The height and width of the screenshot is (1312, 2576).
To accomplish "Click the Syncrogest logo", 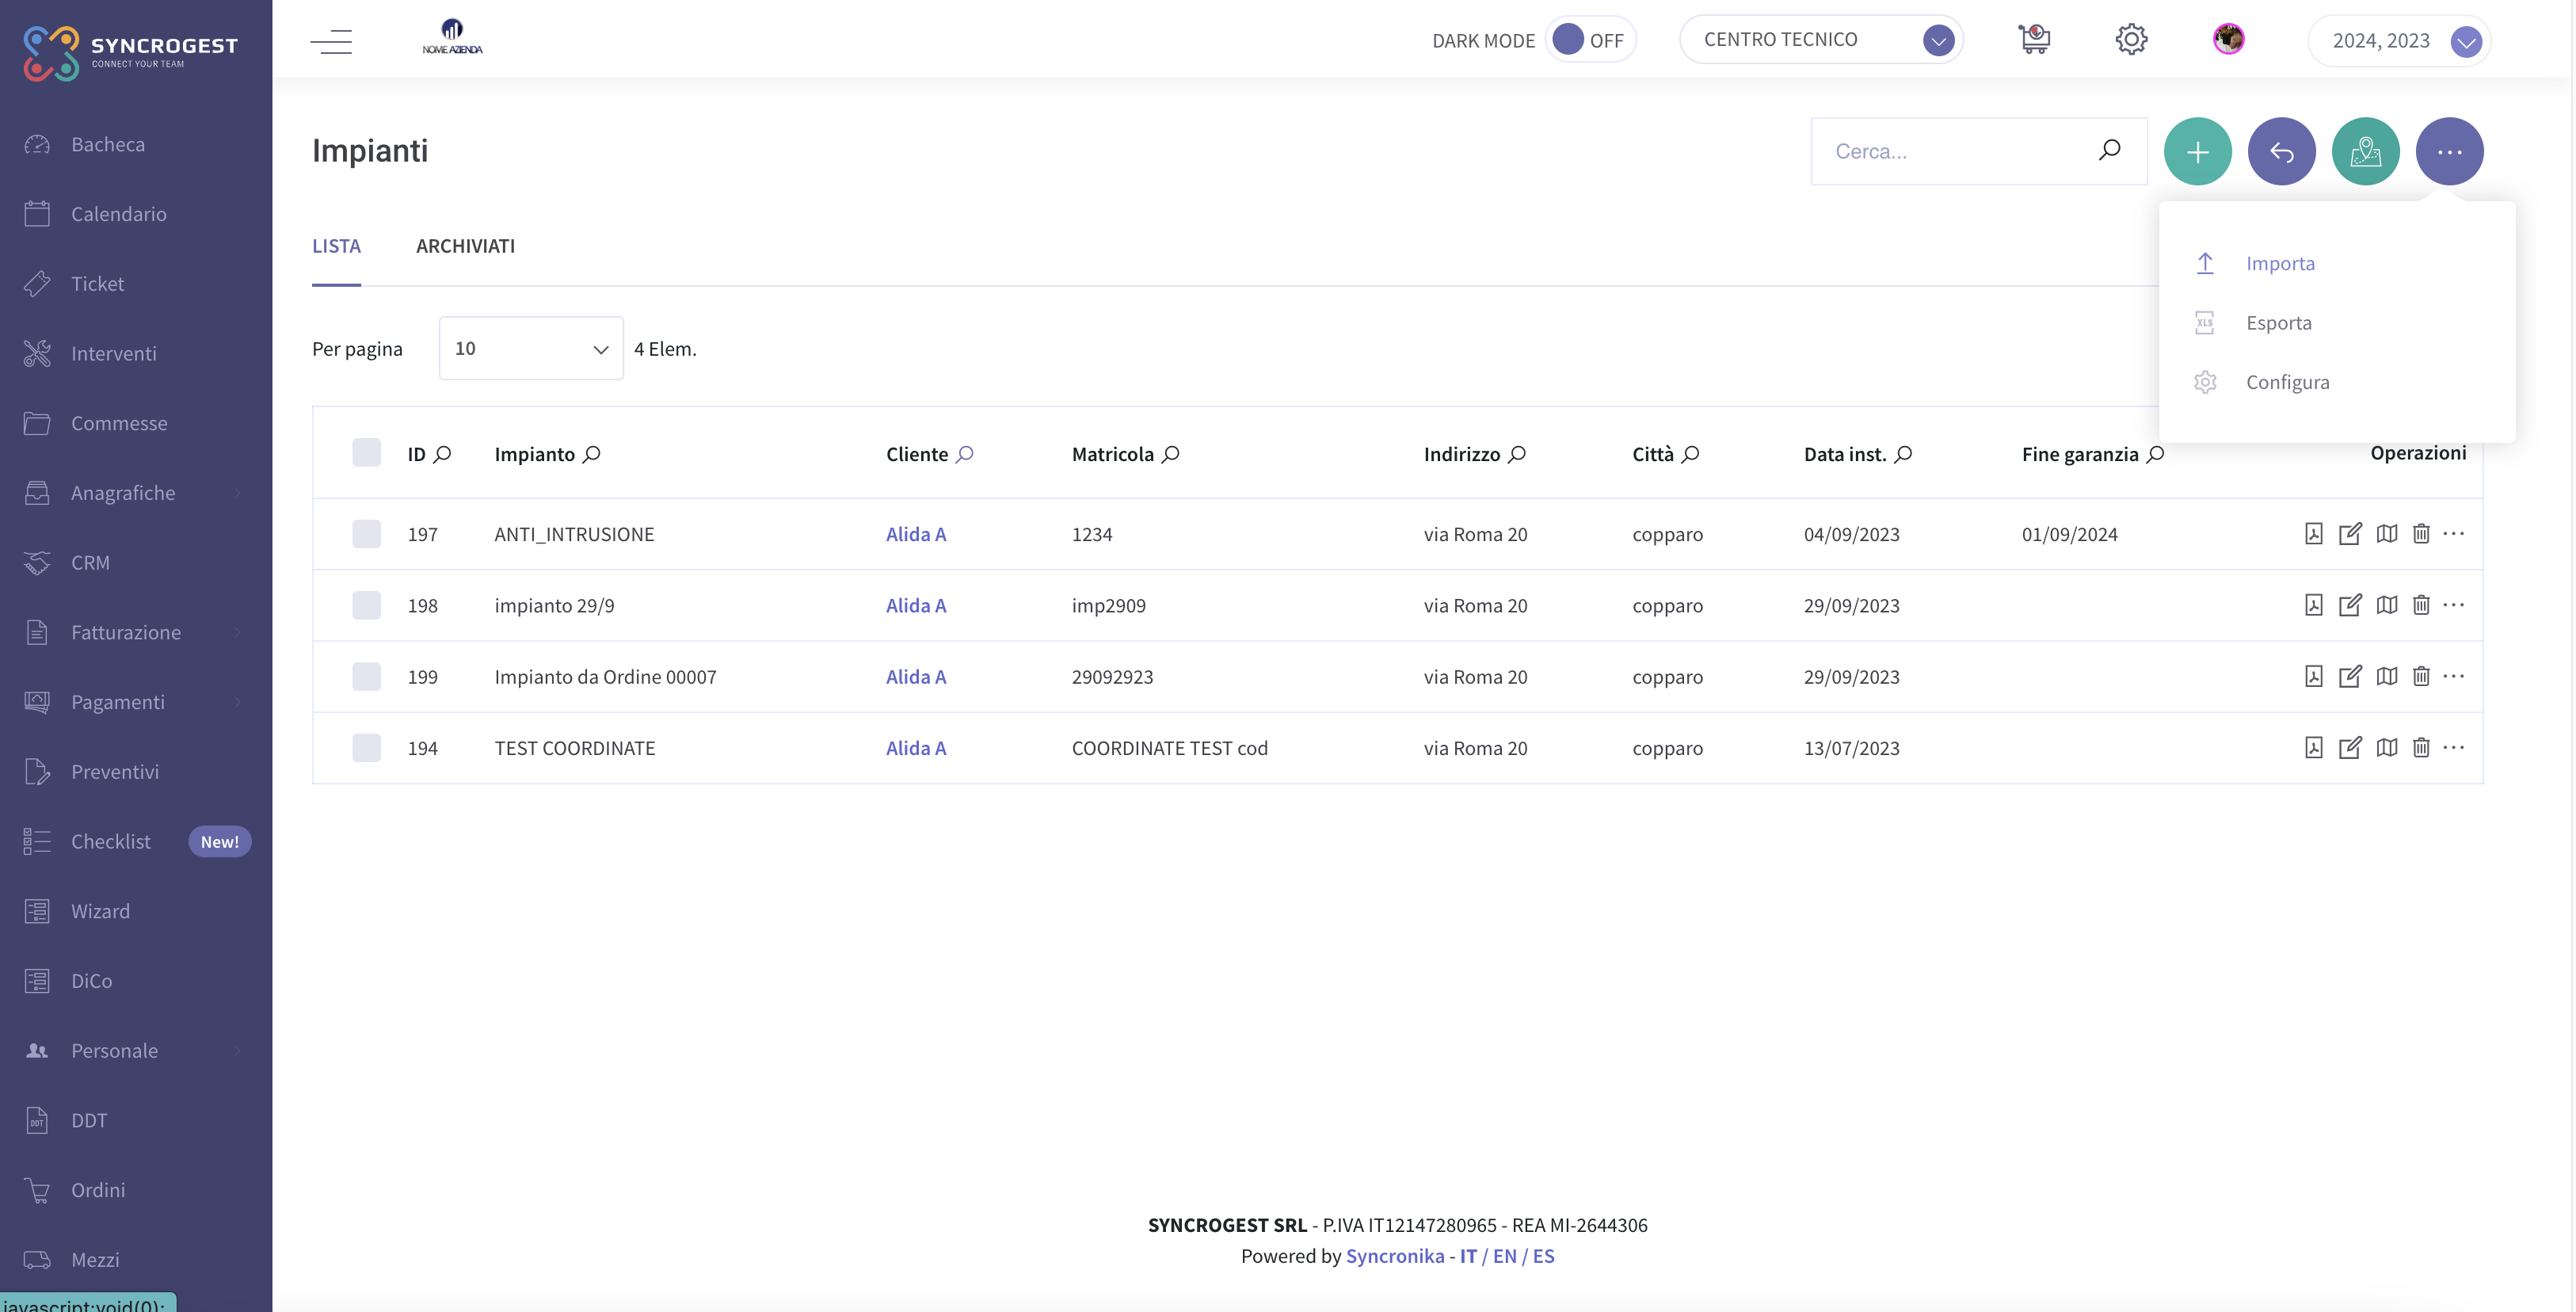I will 131,52.
